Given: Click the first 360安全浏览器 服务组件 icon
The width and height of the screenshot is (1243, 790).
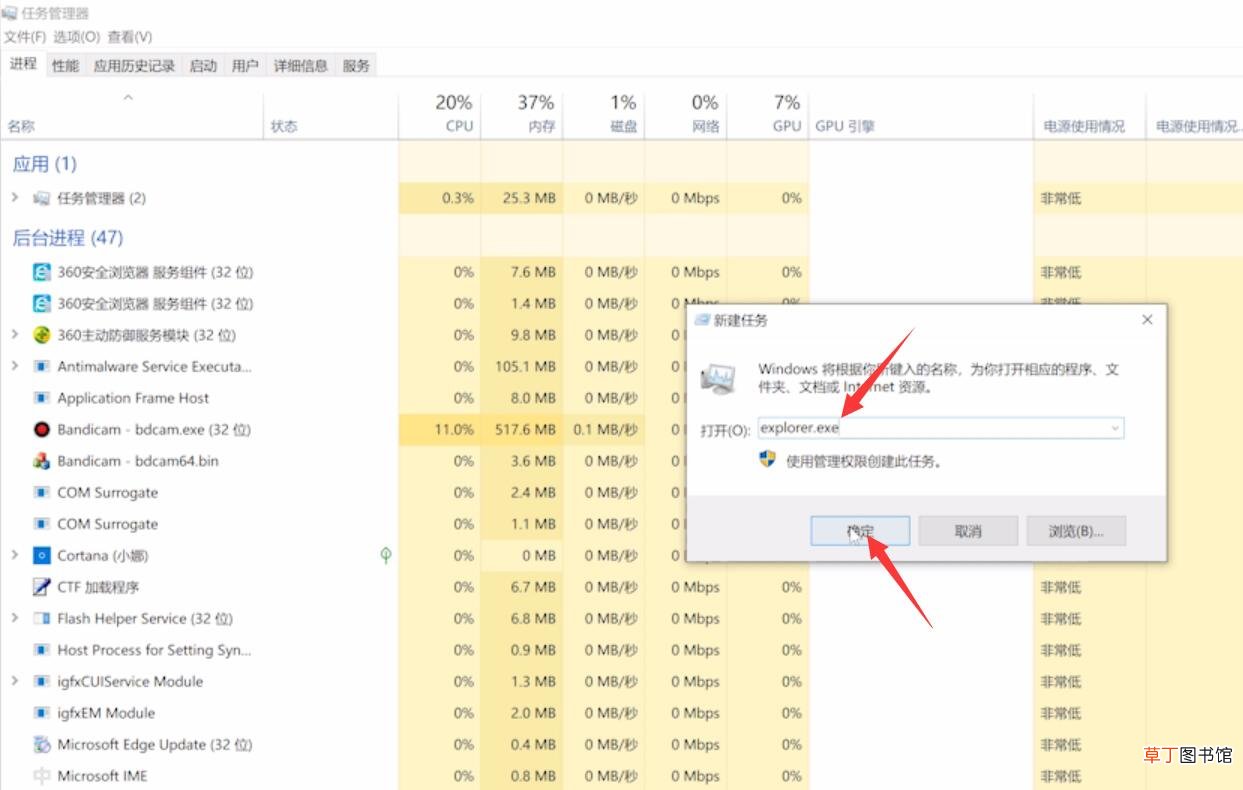Looking at the screenshot, I should 41,272.
